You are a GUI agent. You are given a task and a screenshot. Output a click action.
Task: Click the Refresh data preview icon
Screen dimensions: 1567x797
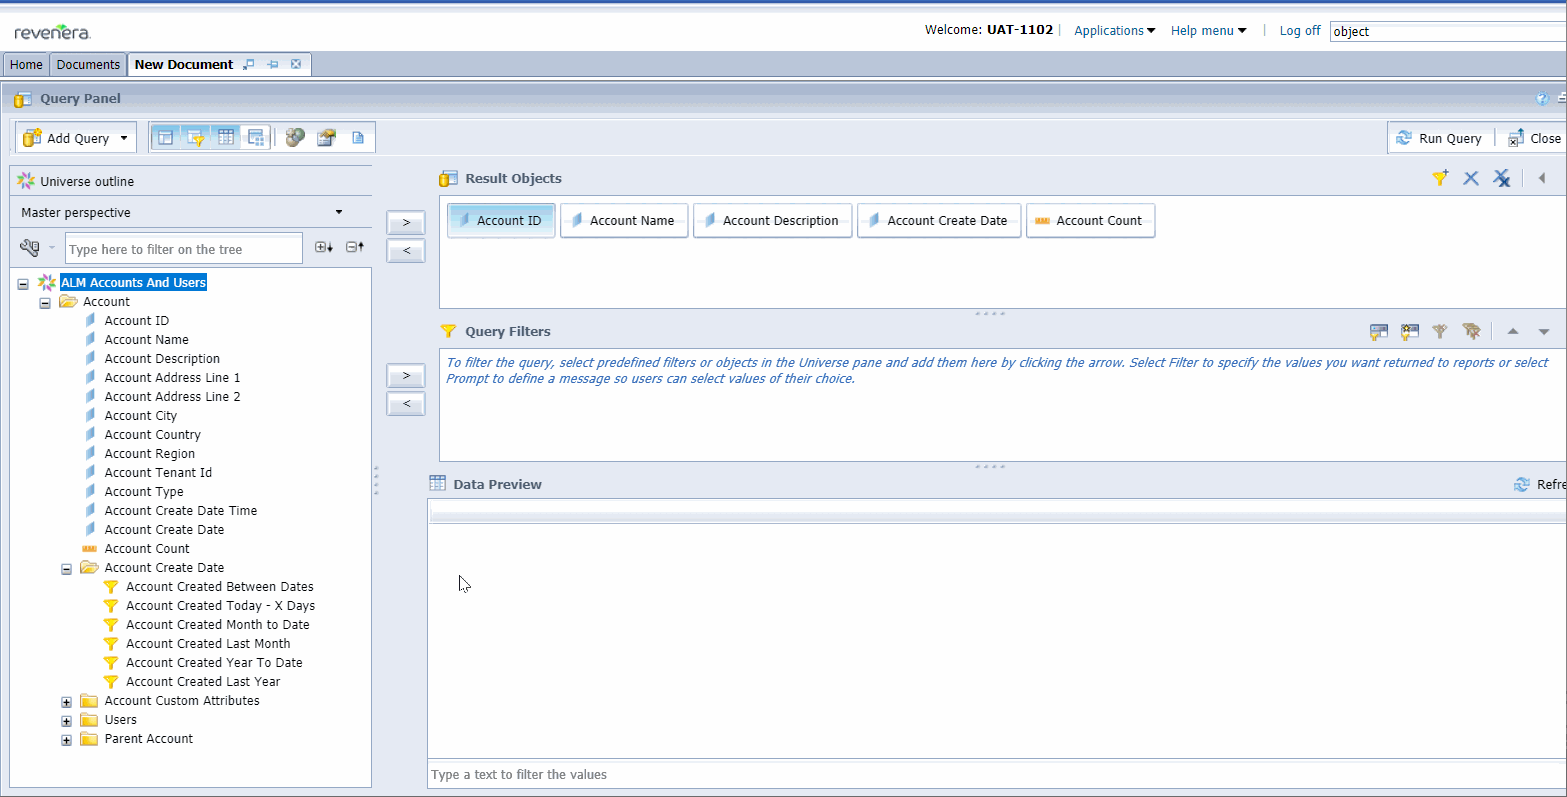pos(1522,484)
